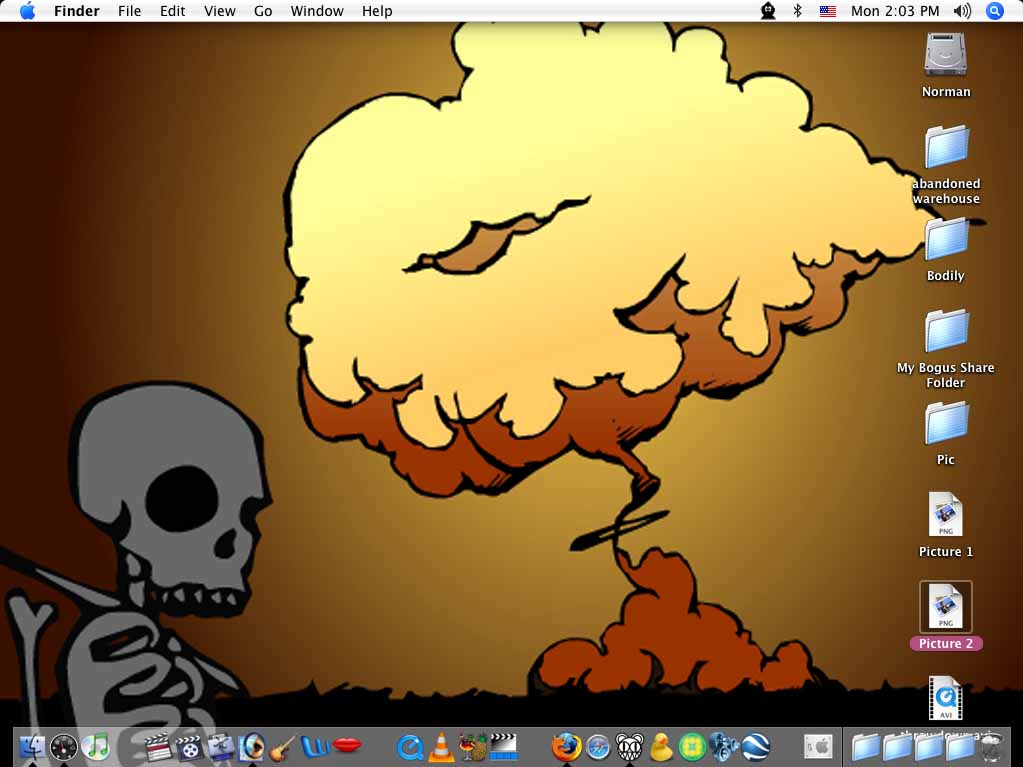
Task: Open the Window menu
Action: coord(317,11)
